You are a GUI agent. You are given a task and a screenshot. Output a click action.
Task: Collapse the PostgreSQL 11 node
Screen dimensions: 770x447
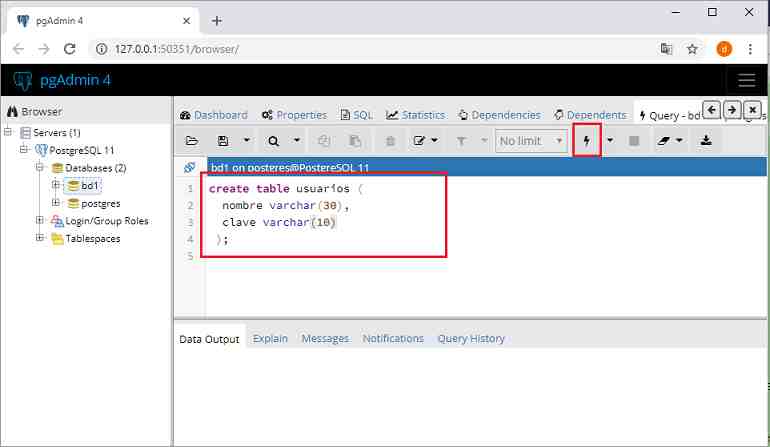(24, 149)
